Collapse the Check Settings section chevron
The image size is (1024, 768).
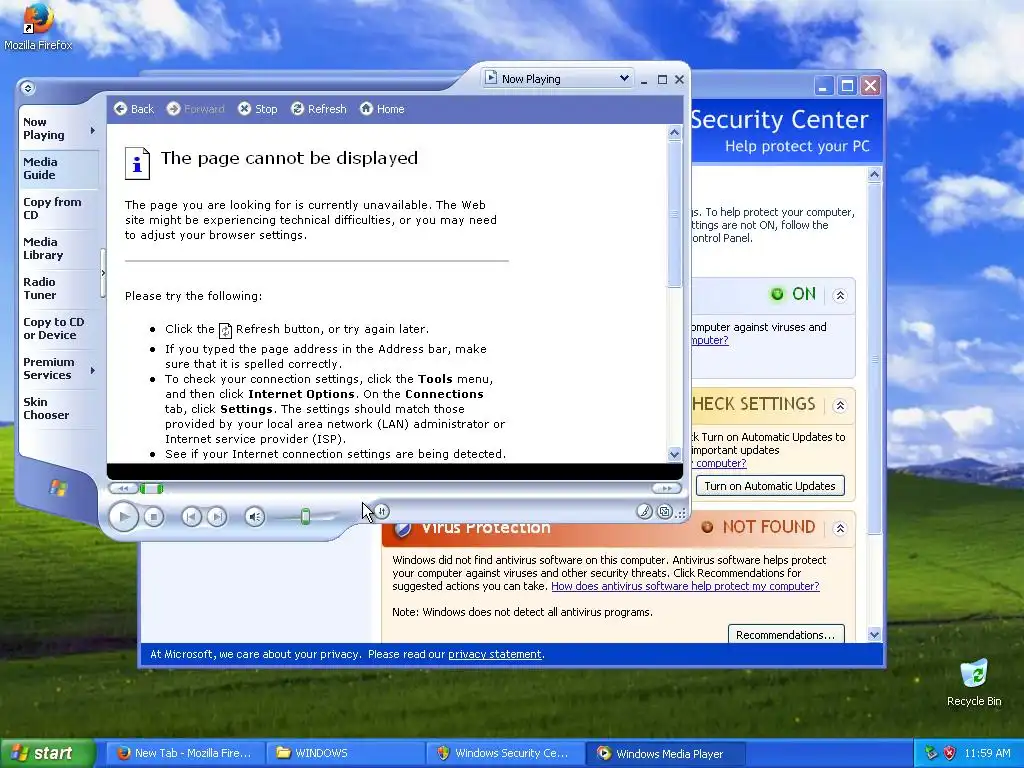pos(840,406)
